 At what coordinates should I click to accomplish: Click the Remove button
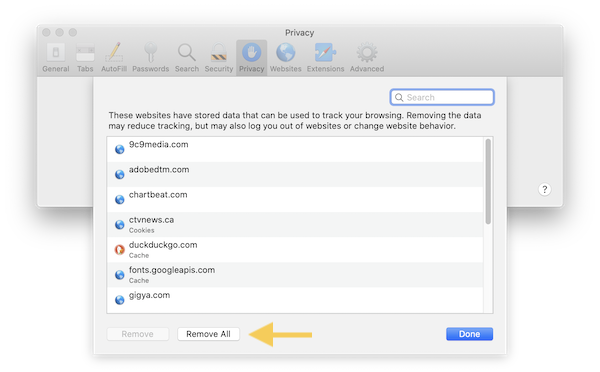(137, 334)
